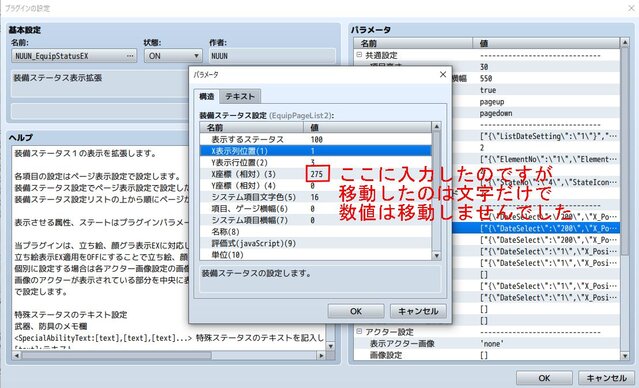Click scroll down arrow in main parameter list
The height and width of the screenshot is (388, 639).
point(625,355)
